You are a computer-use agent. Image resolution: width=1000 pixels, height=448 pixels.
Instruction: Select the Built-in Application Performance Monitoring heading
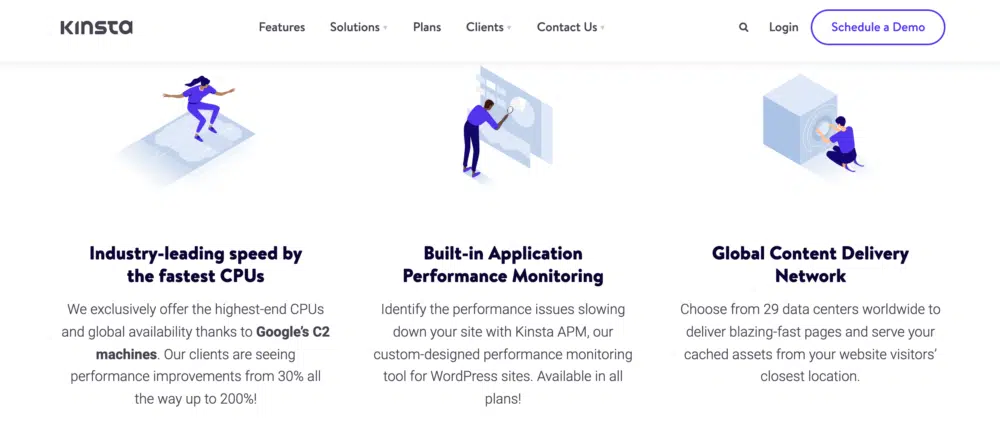click(503, 264)
